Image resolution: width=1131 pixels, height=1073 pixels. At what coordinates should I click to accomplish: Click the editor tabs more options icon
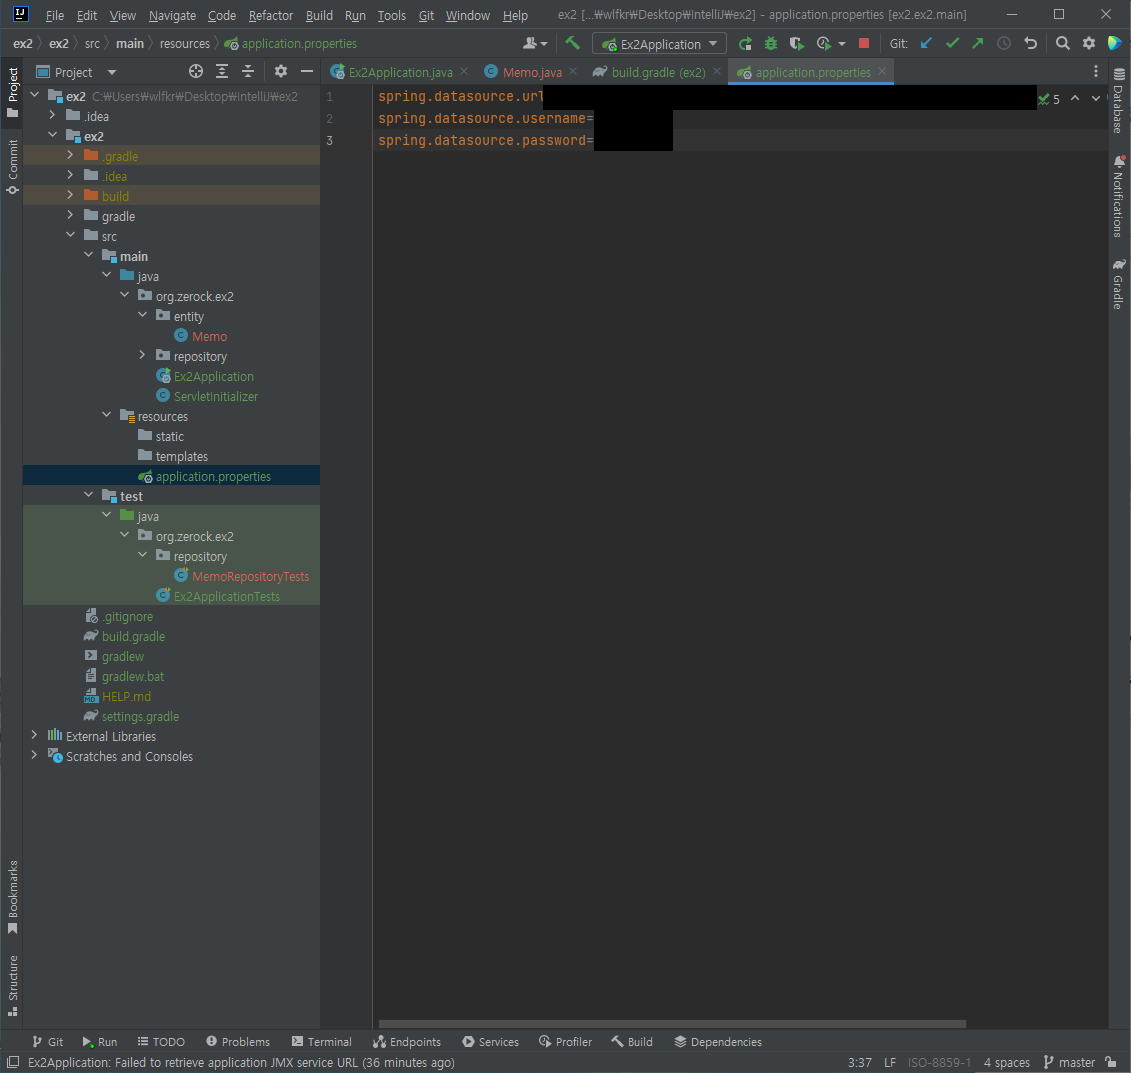[1096, 71]
